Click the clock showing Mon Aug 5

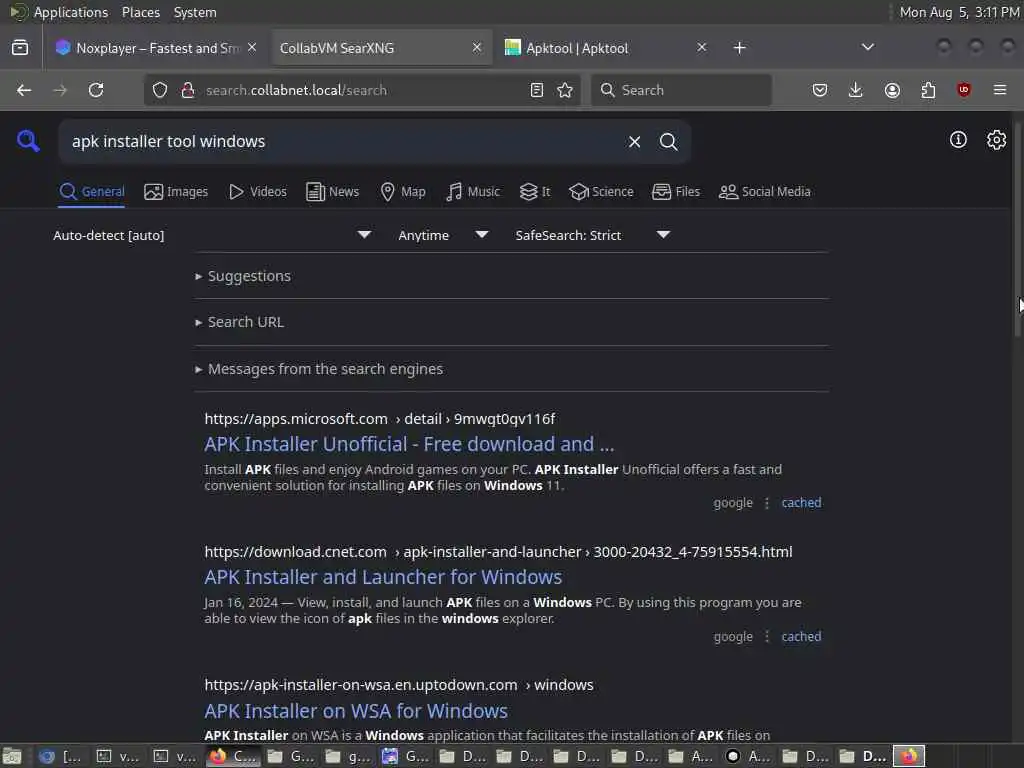pyautogui.click(x=959, y=12)
